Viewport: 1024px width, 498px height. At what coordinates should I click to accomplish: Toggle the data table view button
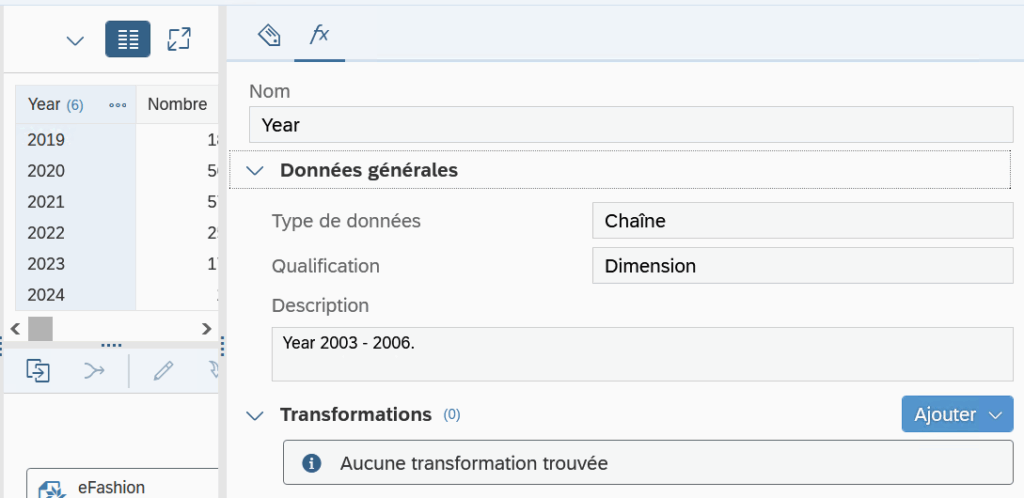pyautogui.click(x=128, y=39)
